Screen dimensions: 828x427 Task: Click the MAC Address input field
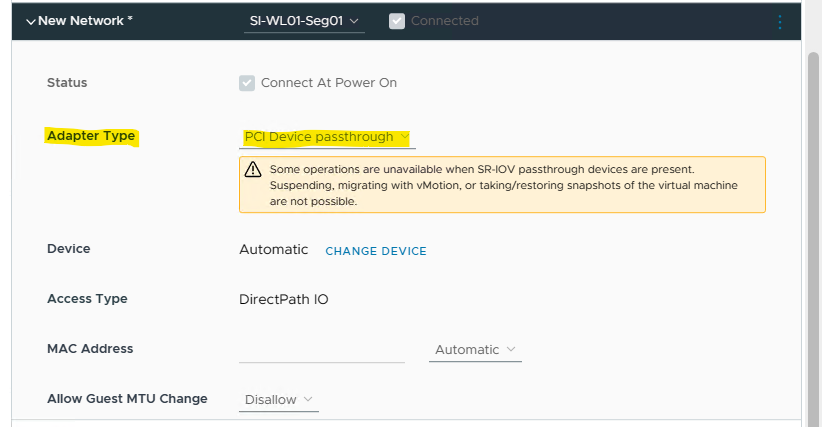click(322, 350)
